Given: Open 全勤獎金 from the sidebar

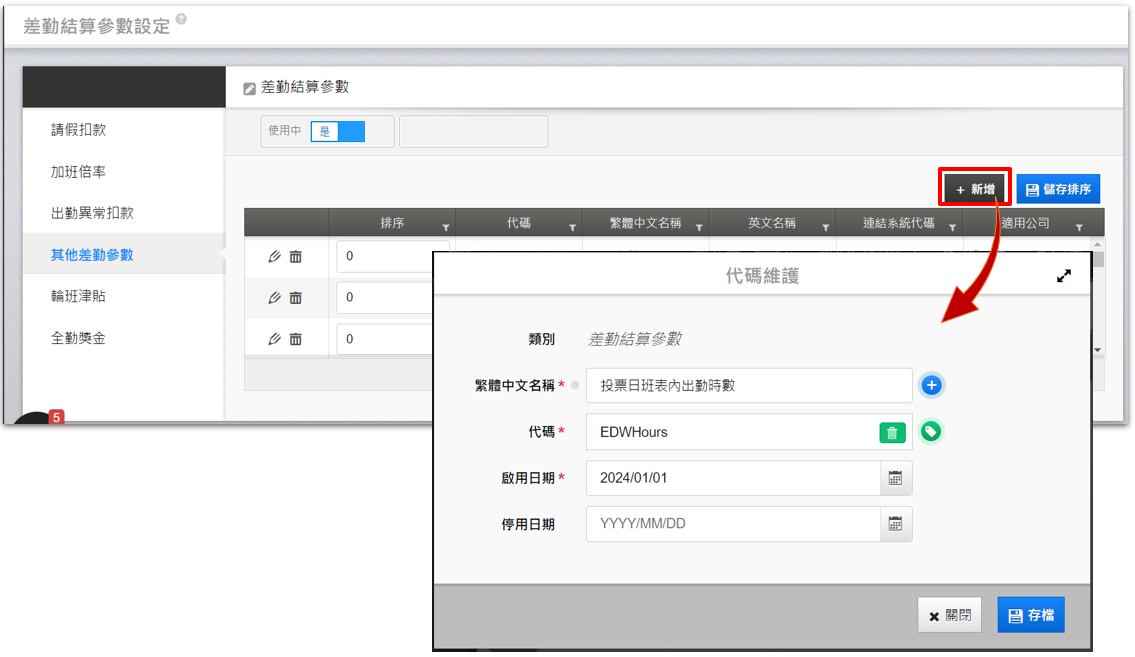Looking at the screenshot, I should coord(79,338).
